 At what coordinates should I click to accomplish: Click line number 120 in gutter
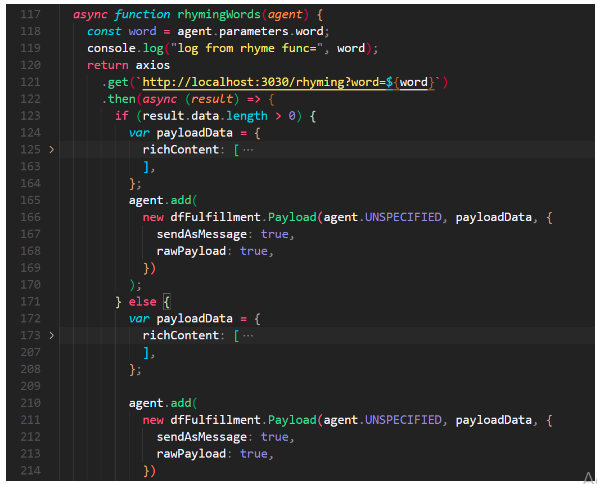[30, 65]
